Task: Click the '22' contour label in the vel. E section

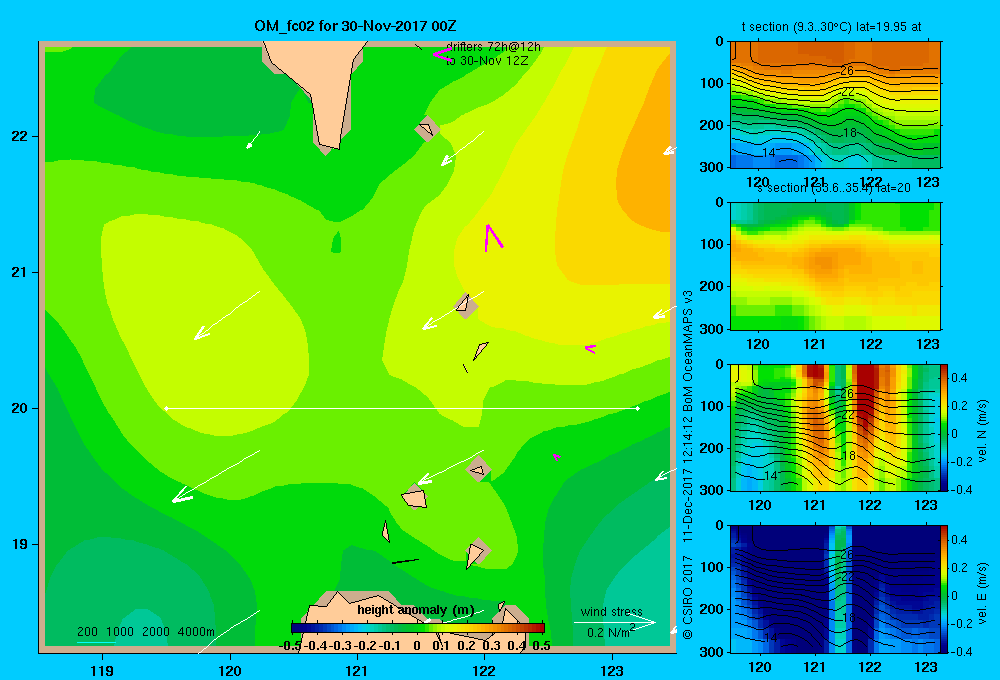Action: point(847,576)
